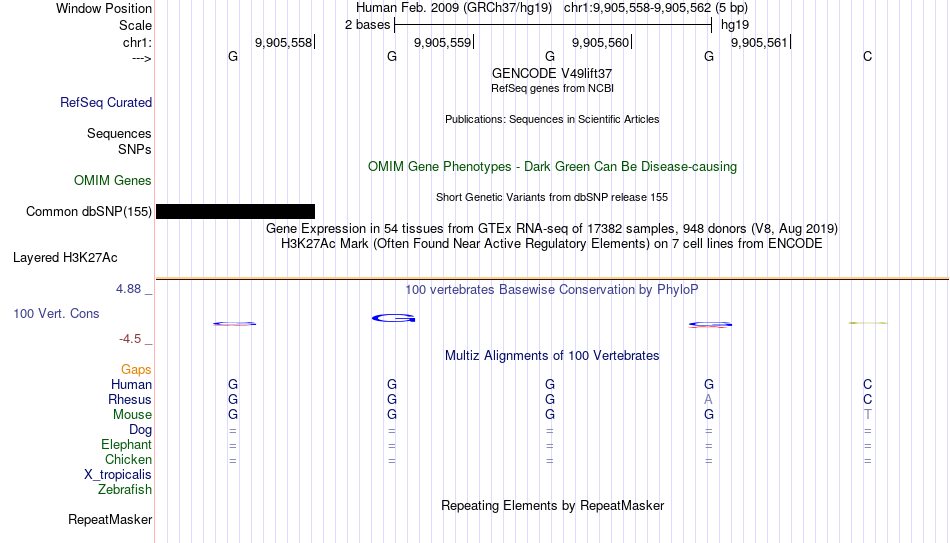Click Publications: Sequences in Scientific Articles title
The height and width of the screenshot is (543, 950).
coord(552,119)
